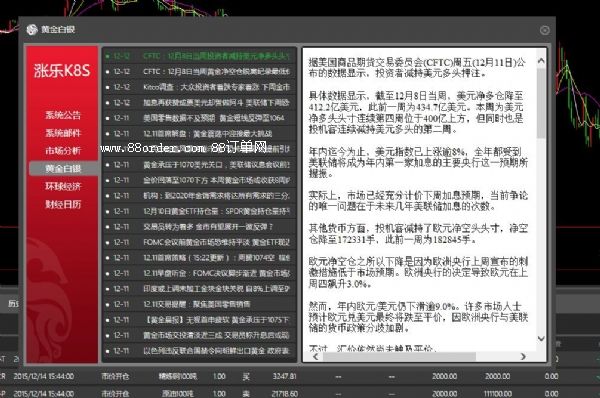Switch to the 环球经济 section
The height and width of the screenshot is (398, 600).
[x=63, y=186]
